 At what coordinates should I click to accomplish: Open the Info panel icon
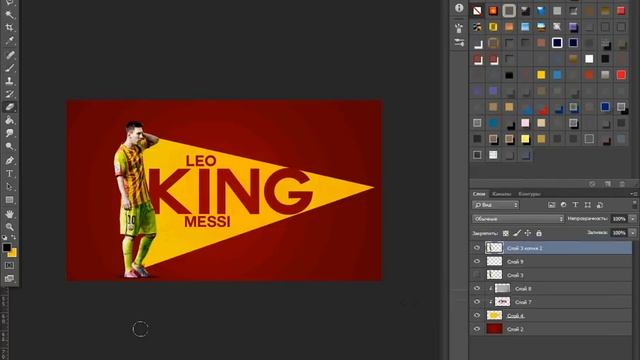click(459, 8)
